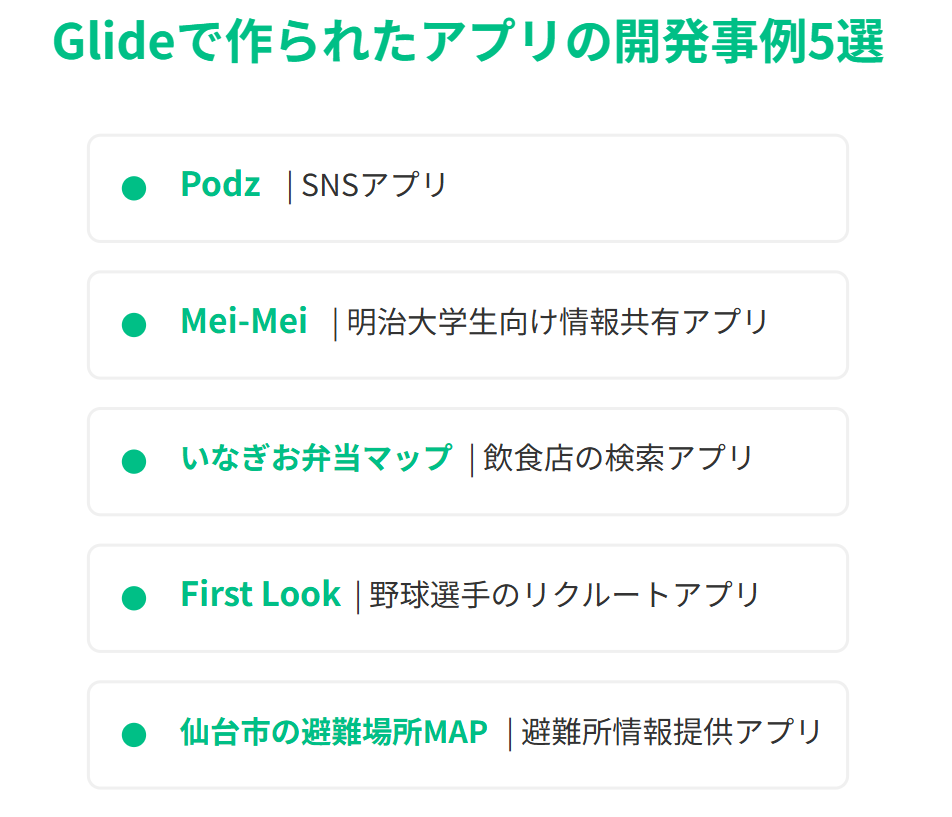Click the SNSアプリ description text

[x=374, y=186]
